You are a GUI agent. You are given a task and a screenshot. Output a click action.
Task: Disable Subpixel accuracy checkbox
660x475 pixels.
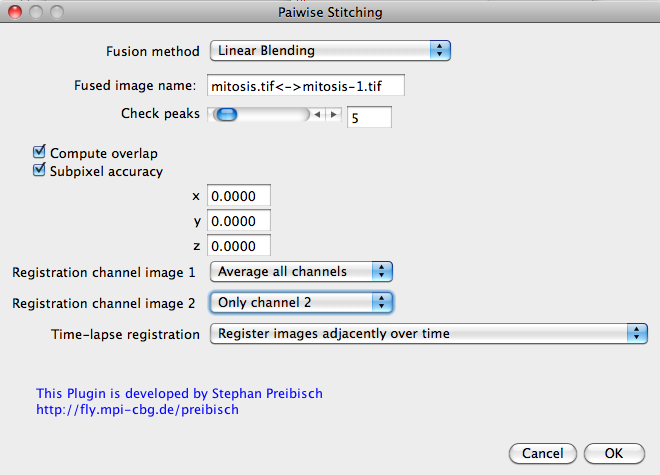39,170
